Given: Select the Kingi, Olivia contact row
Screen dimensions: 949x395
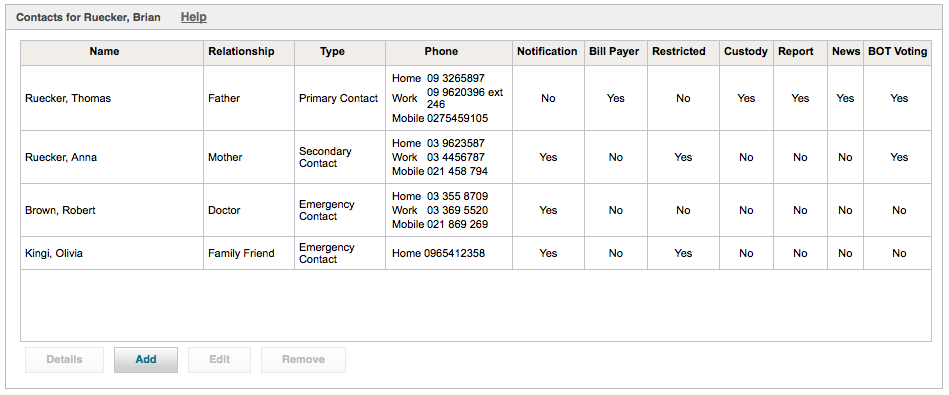Looking at the screenshot, I should click(x=476, y=253).
